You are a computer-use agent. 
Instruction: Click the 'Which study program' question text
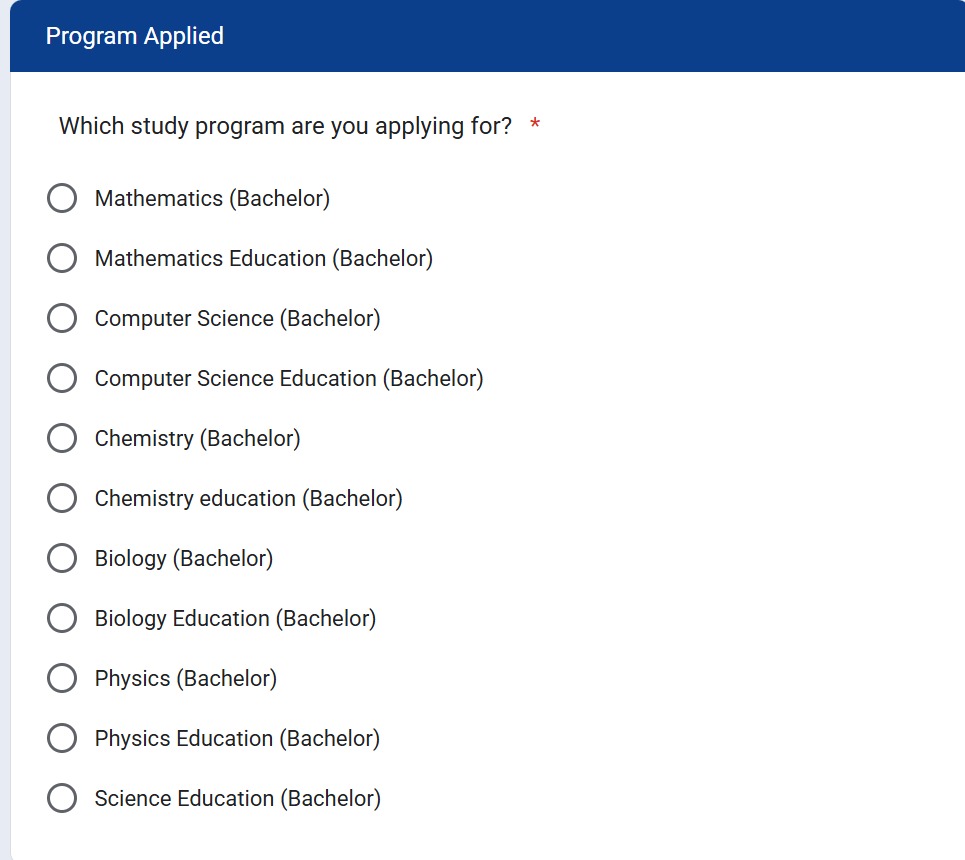pyautogui.click(x=285, y=126)
